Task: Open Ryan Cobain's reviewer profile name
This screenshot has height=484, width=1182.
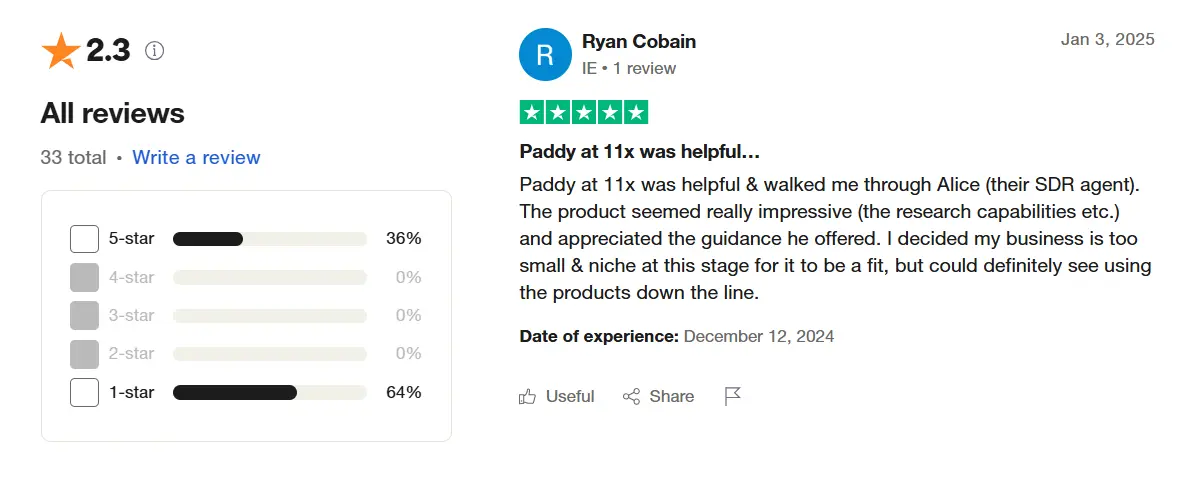Action: tap(639, 42)
